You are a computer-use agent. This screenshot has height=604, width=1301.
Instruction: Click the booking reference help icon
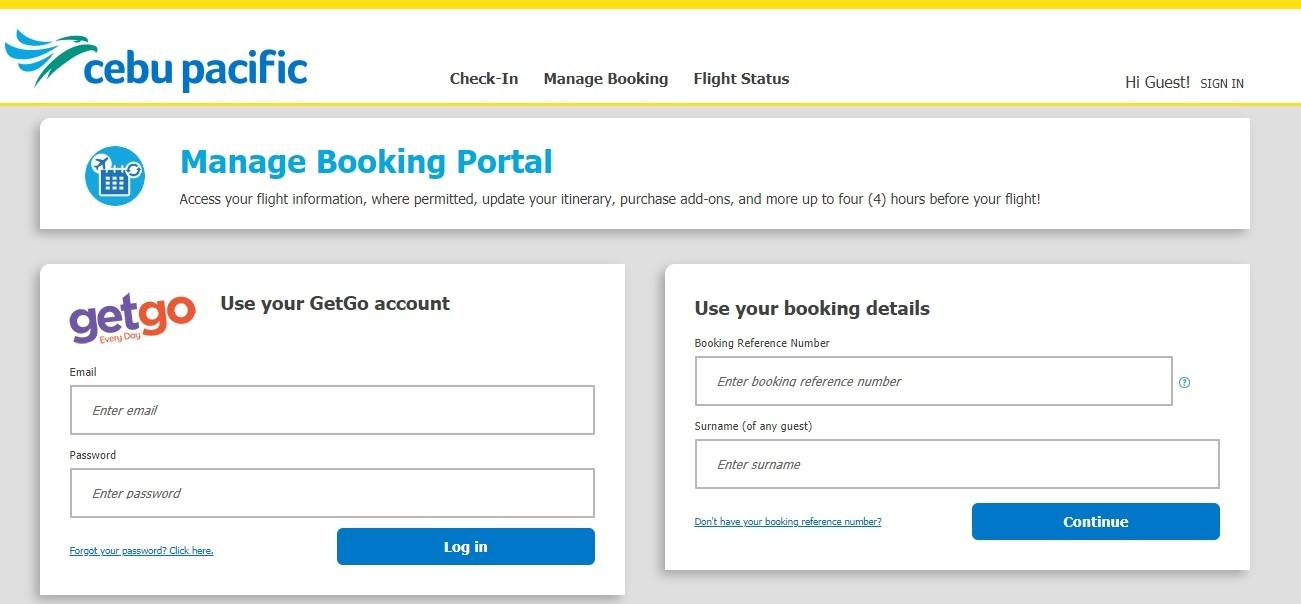click(1185, 382)
